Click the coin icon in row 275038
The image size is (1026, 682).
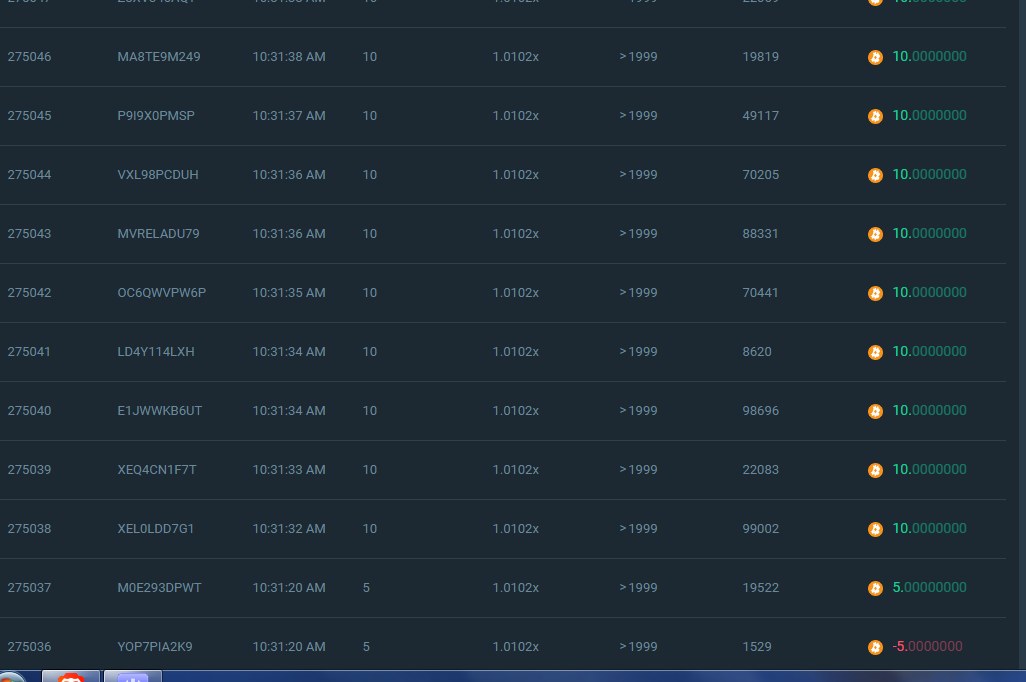pyautogui.click(x=875, y=530)
